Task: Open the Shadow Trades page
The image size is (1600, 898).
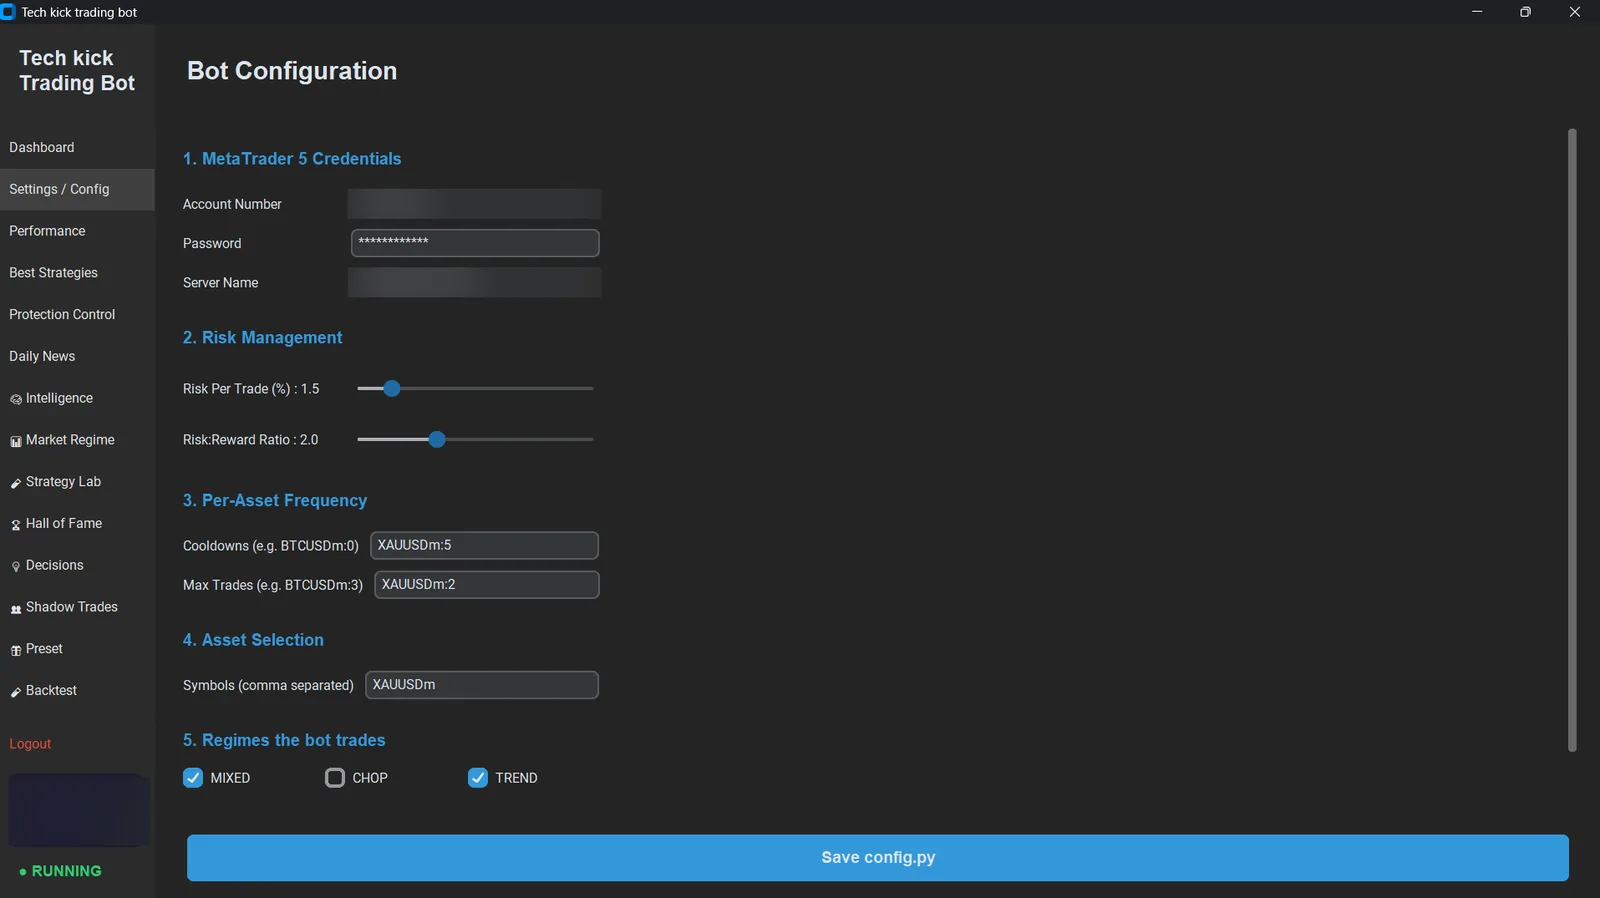Action: [x=77, y=607]
